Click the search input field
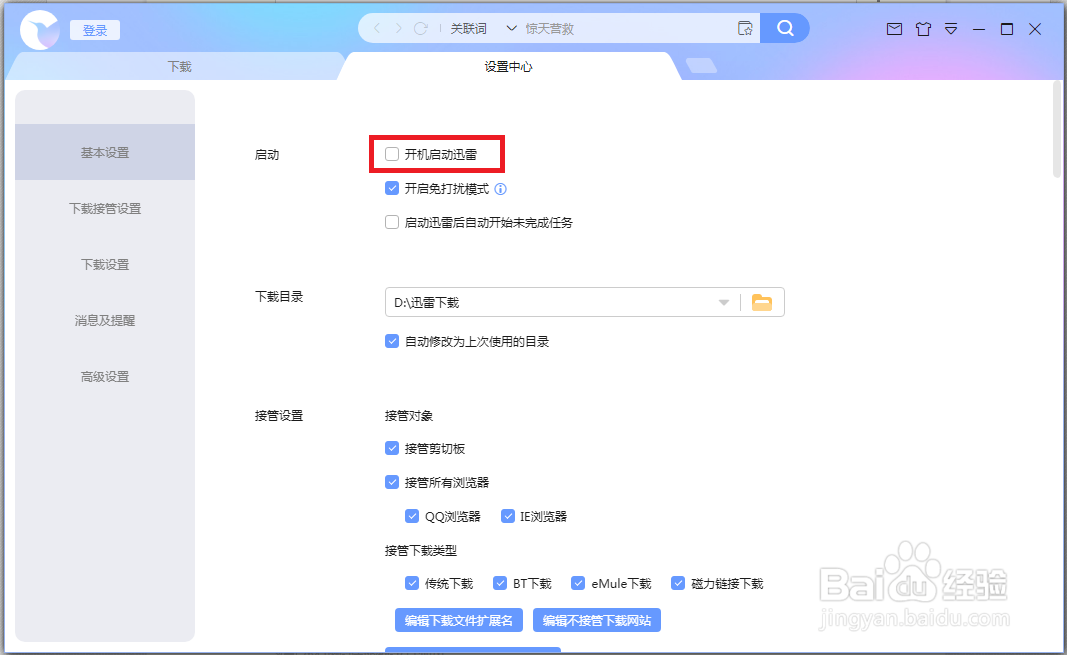Viewport: 1067px width, 655px height. (626, 29)
